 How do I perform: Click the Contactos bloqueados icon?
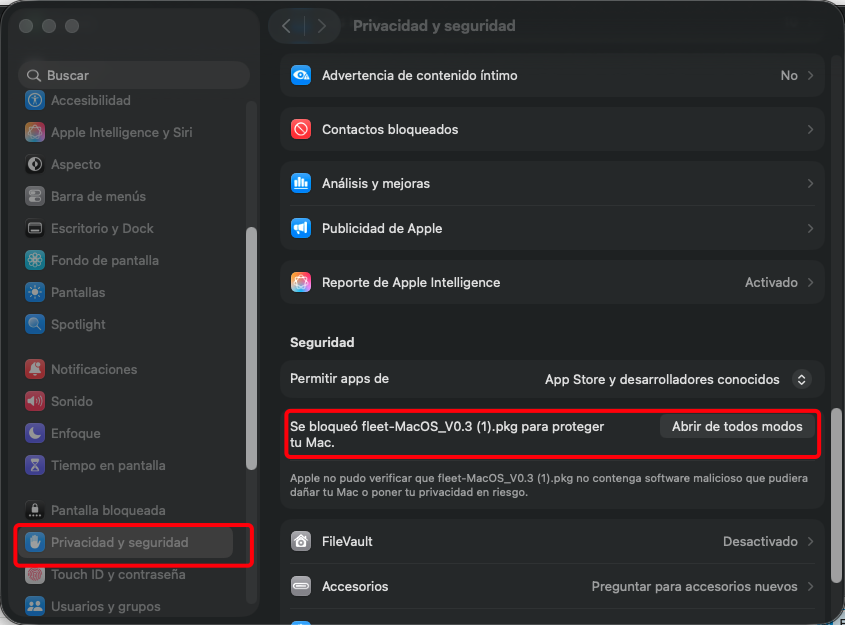point(301,129)
